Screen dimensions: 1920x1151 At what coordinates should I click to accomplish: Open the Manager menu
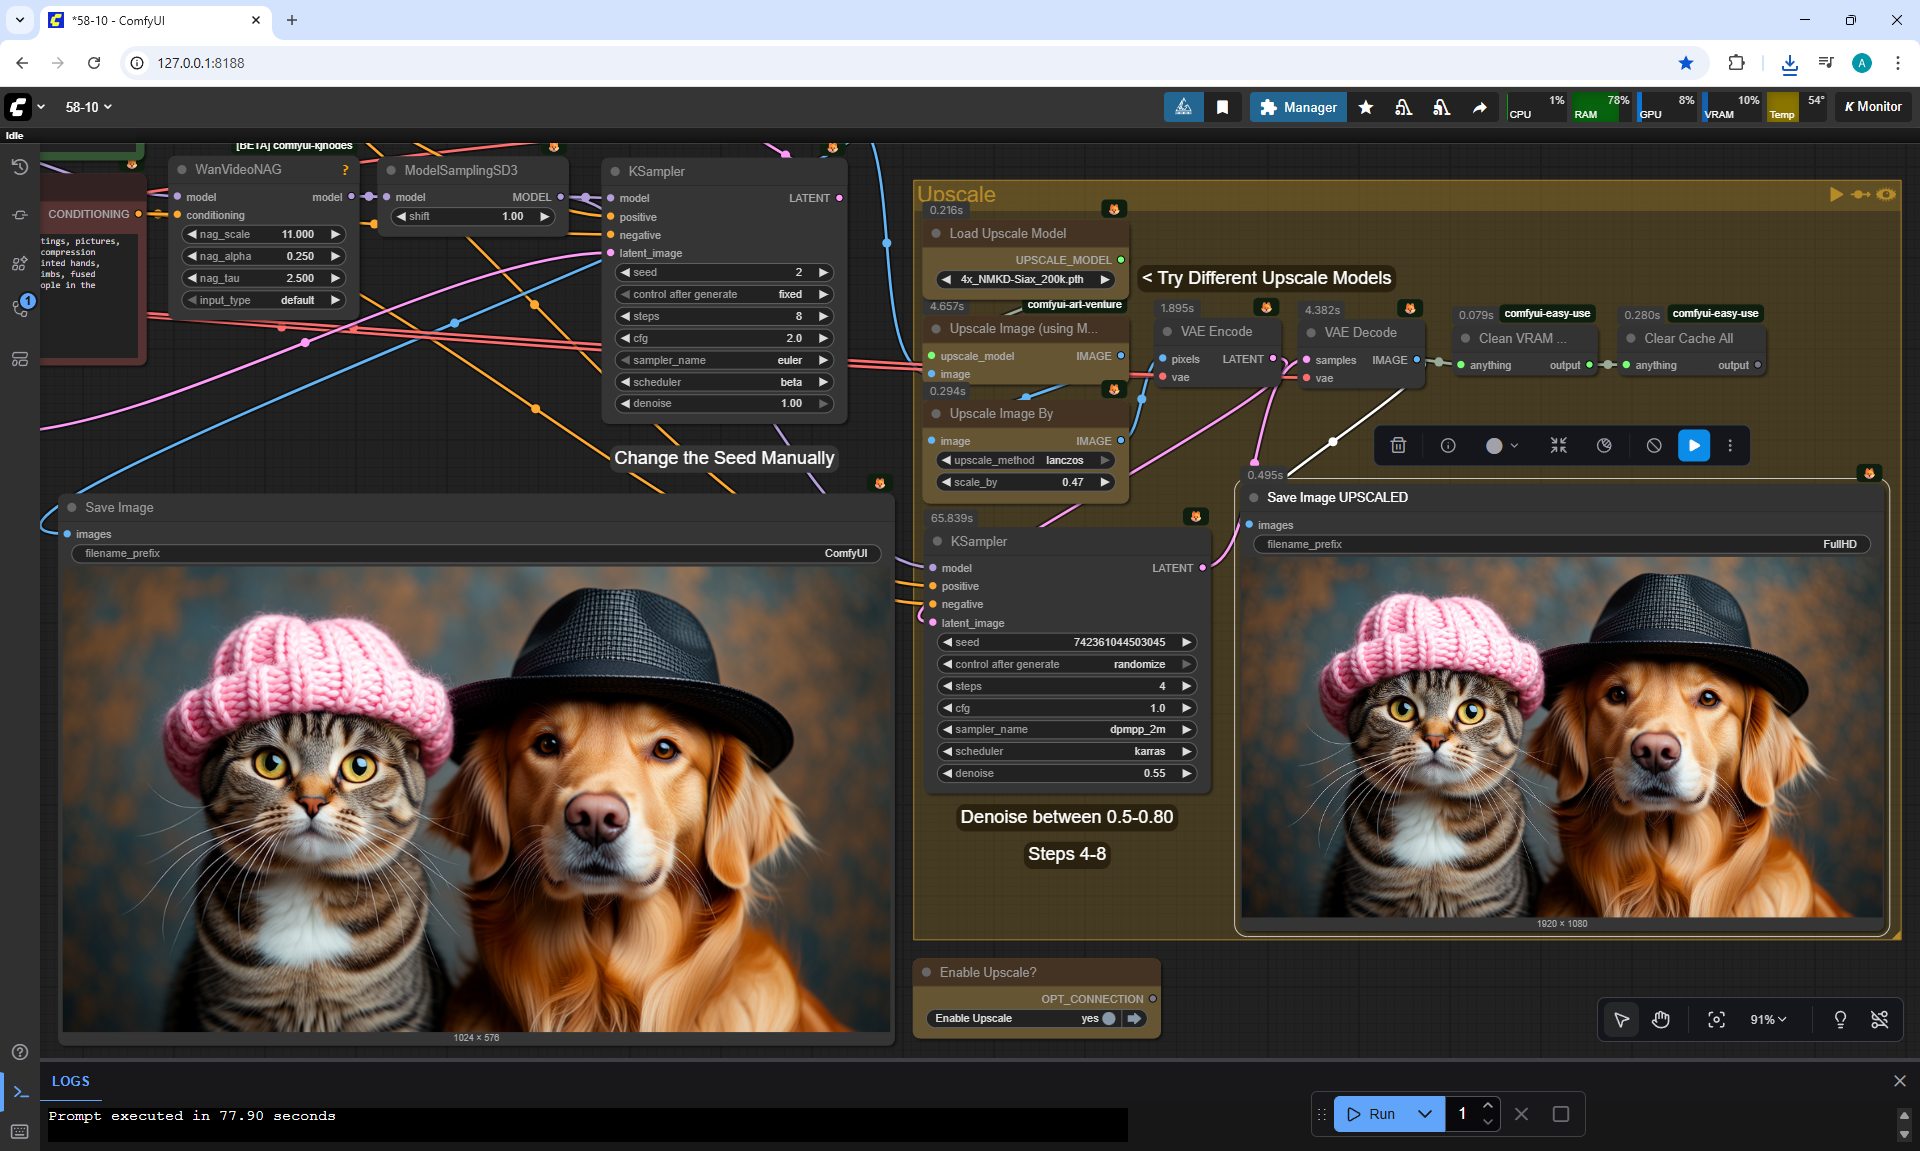tap(1298, 107)
